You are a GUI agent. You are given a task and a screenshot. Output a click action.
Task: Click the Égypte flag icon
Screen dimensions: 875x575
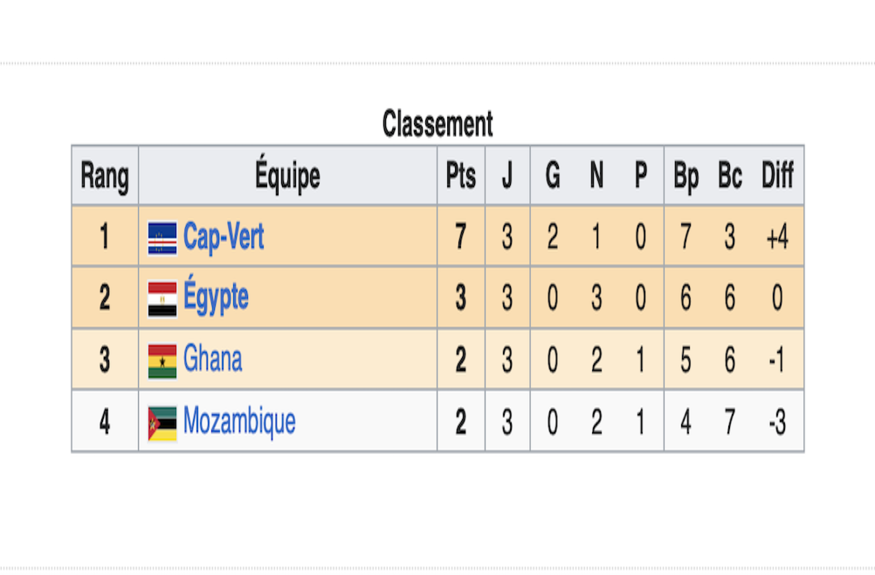tap(162, 299)
